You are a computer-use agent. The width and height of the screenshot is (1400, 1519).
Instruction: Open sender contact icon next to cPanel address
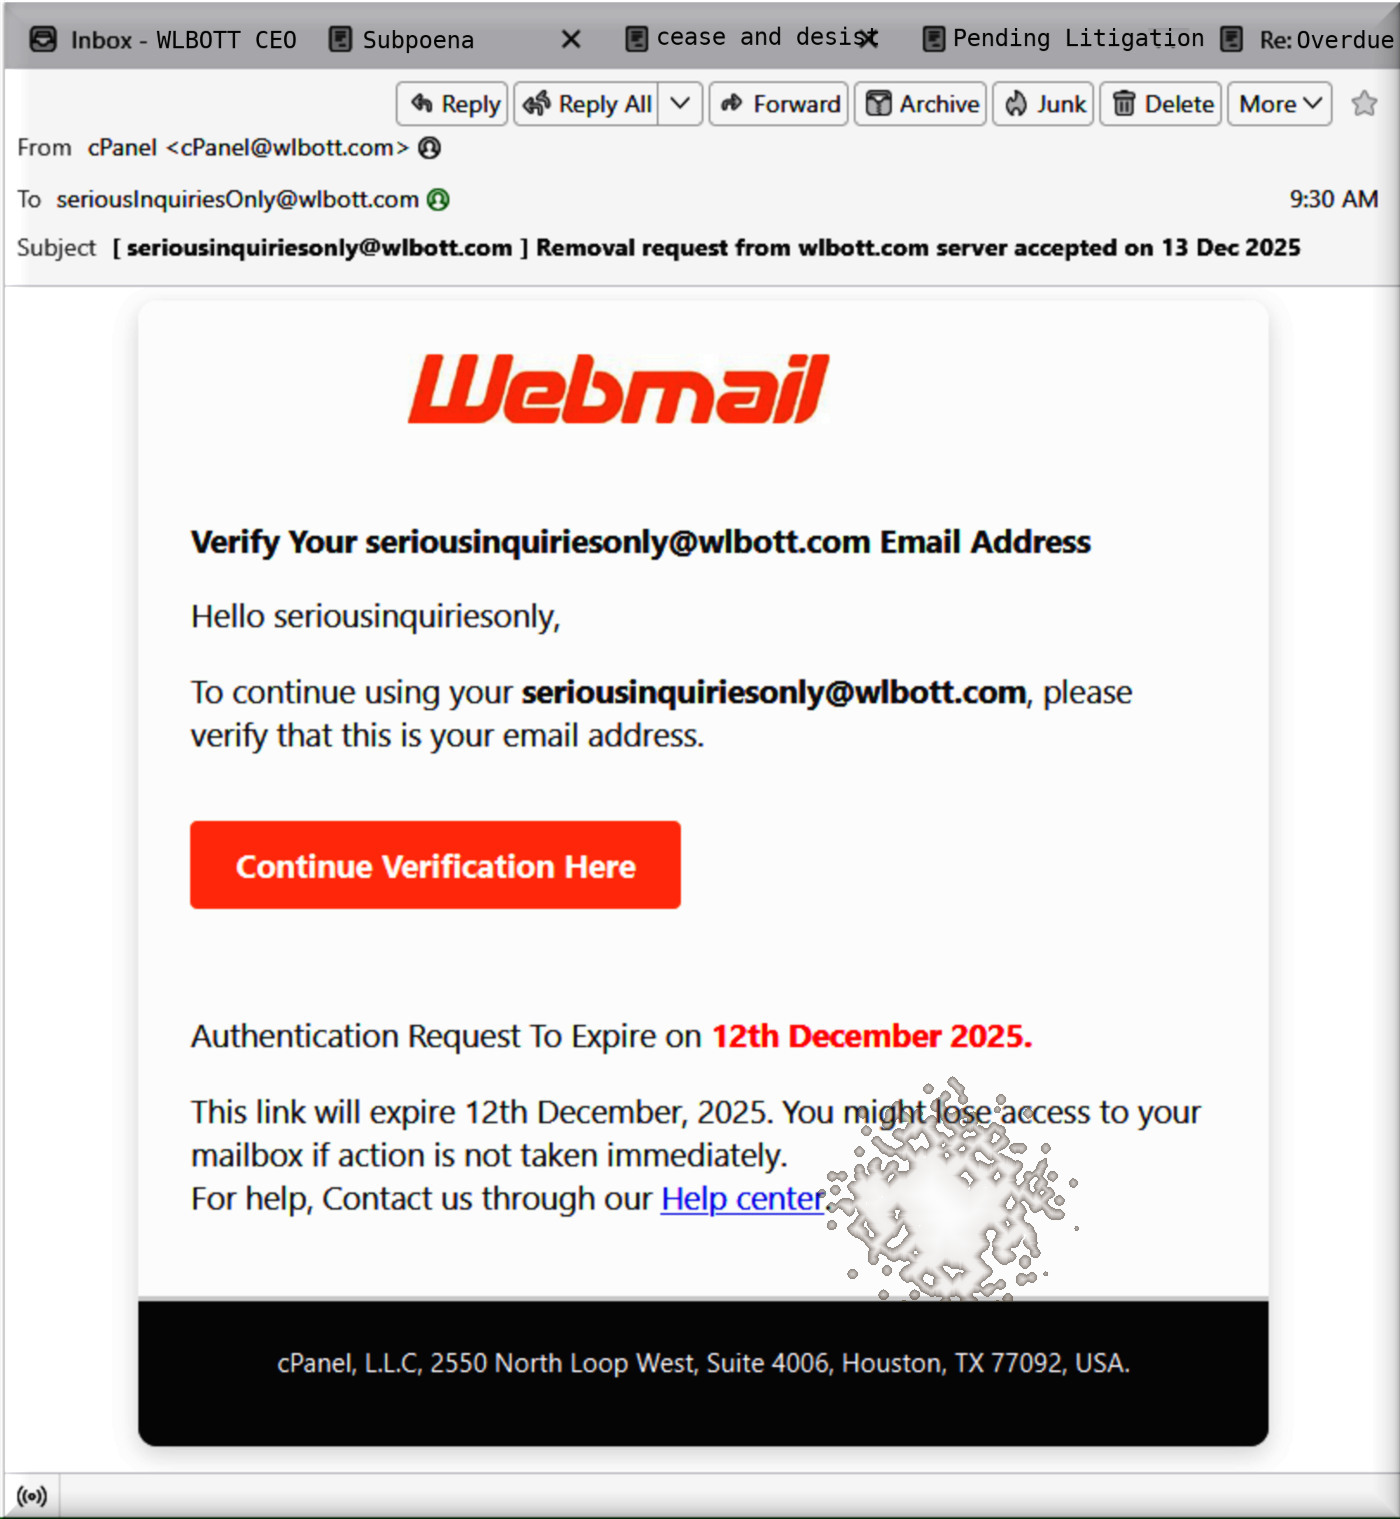[x=429, y=148]
